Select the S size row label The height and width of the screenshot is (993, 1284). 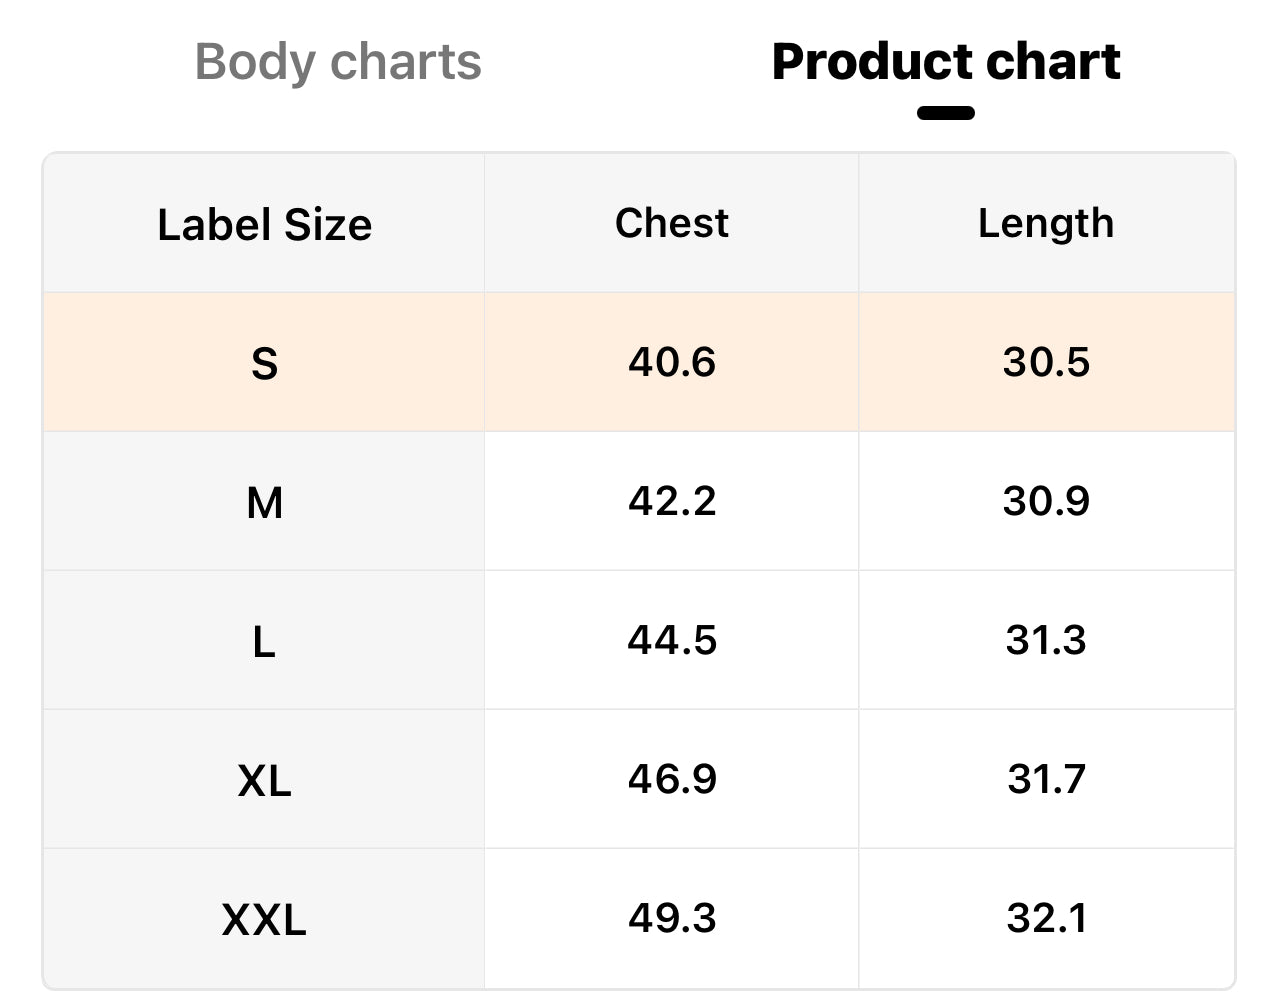point(264,362)
